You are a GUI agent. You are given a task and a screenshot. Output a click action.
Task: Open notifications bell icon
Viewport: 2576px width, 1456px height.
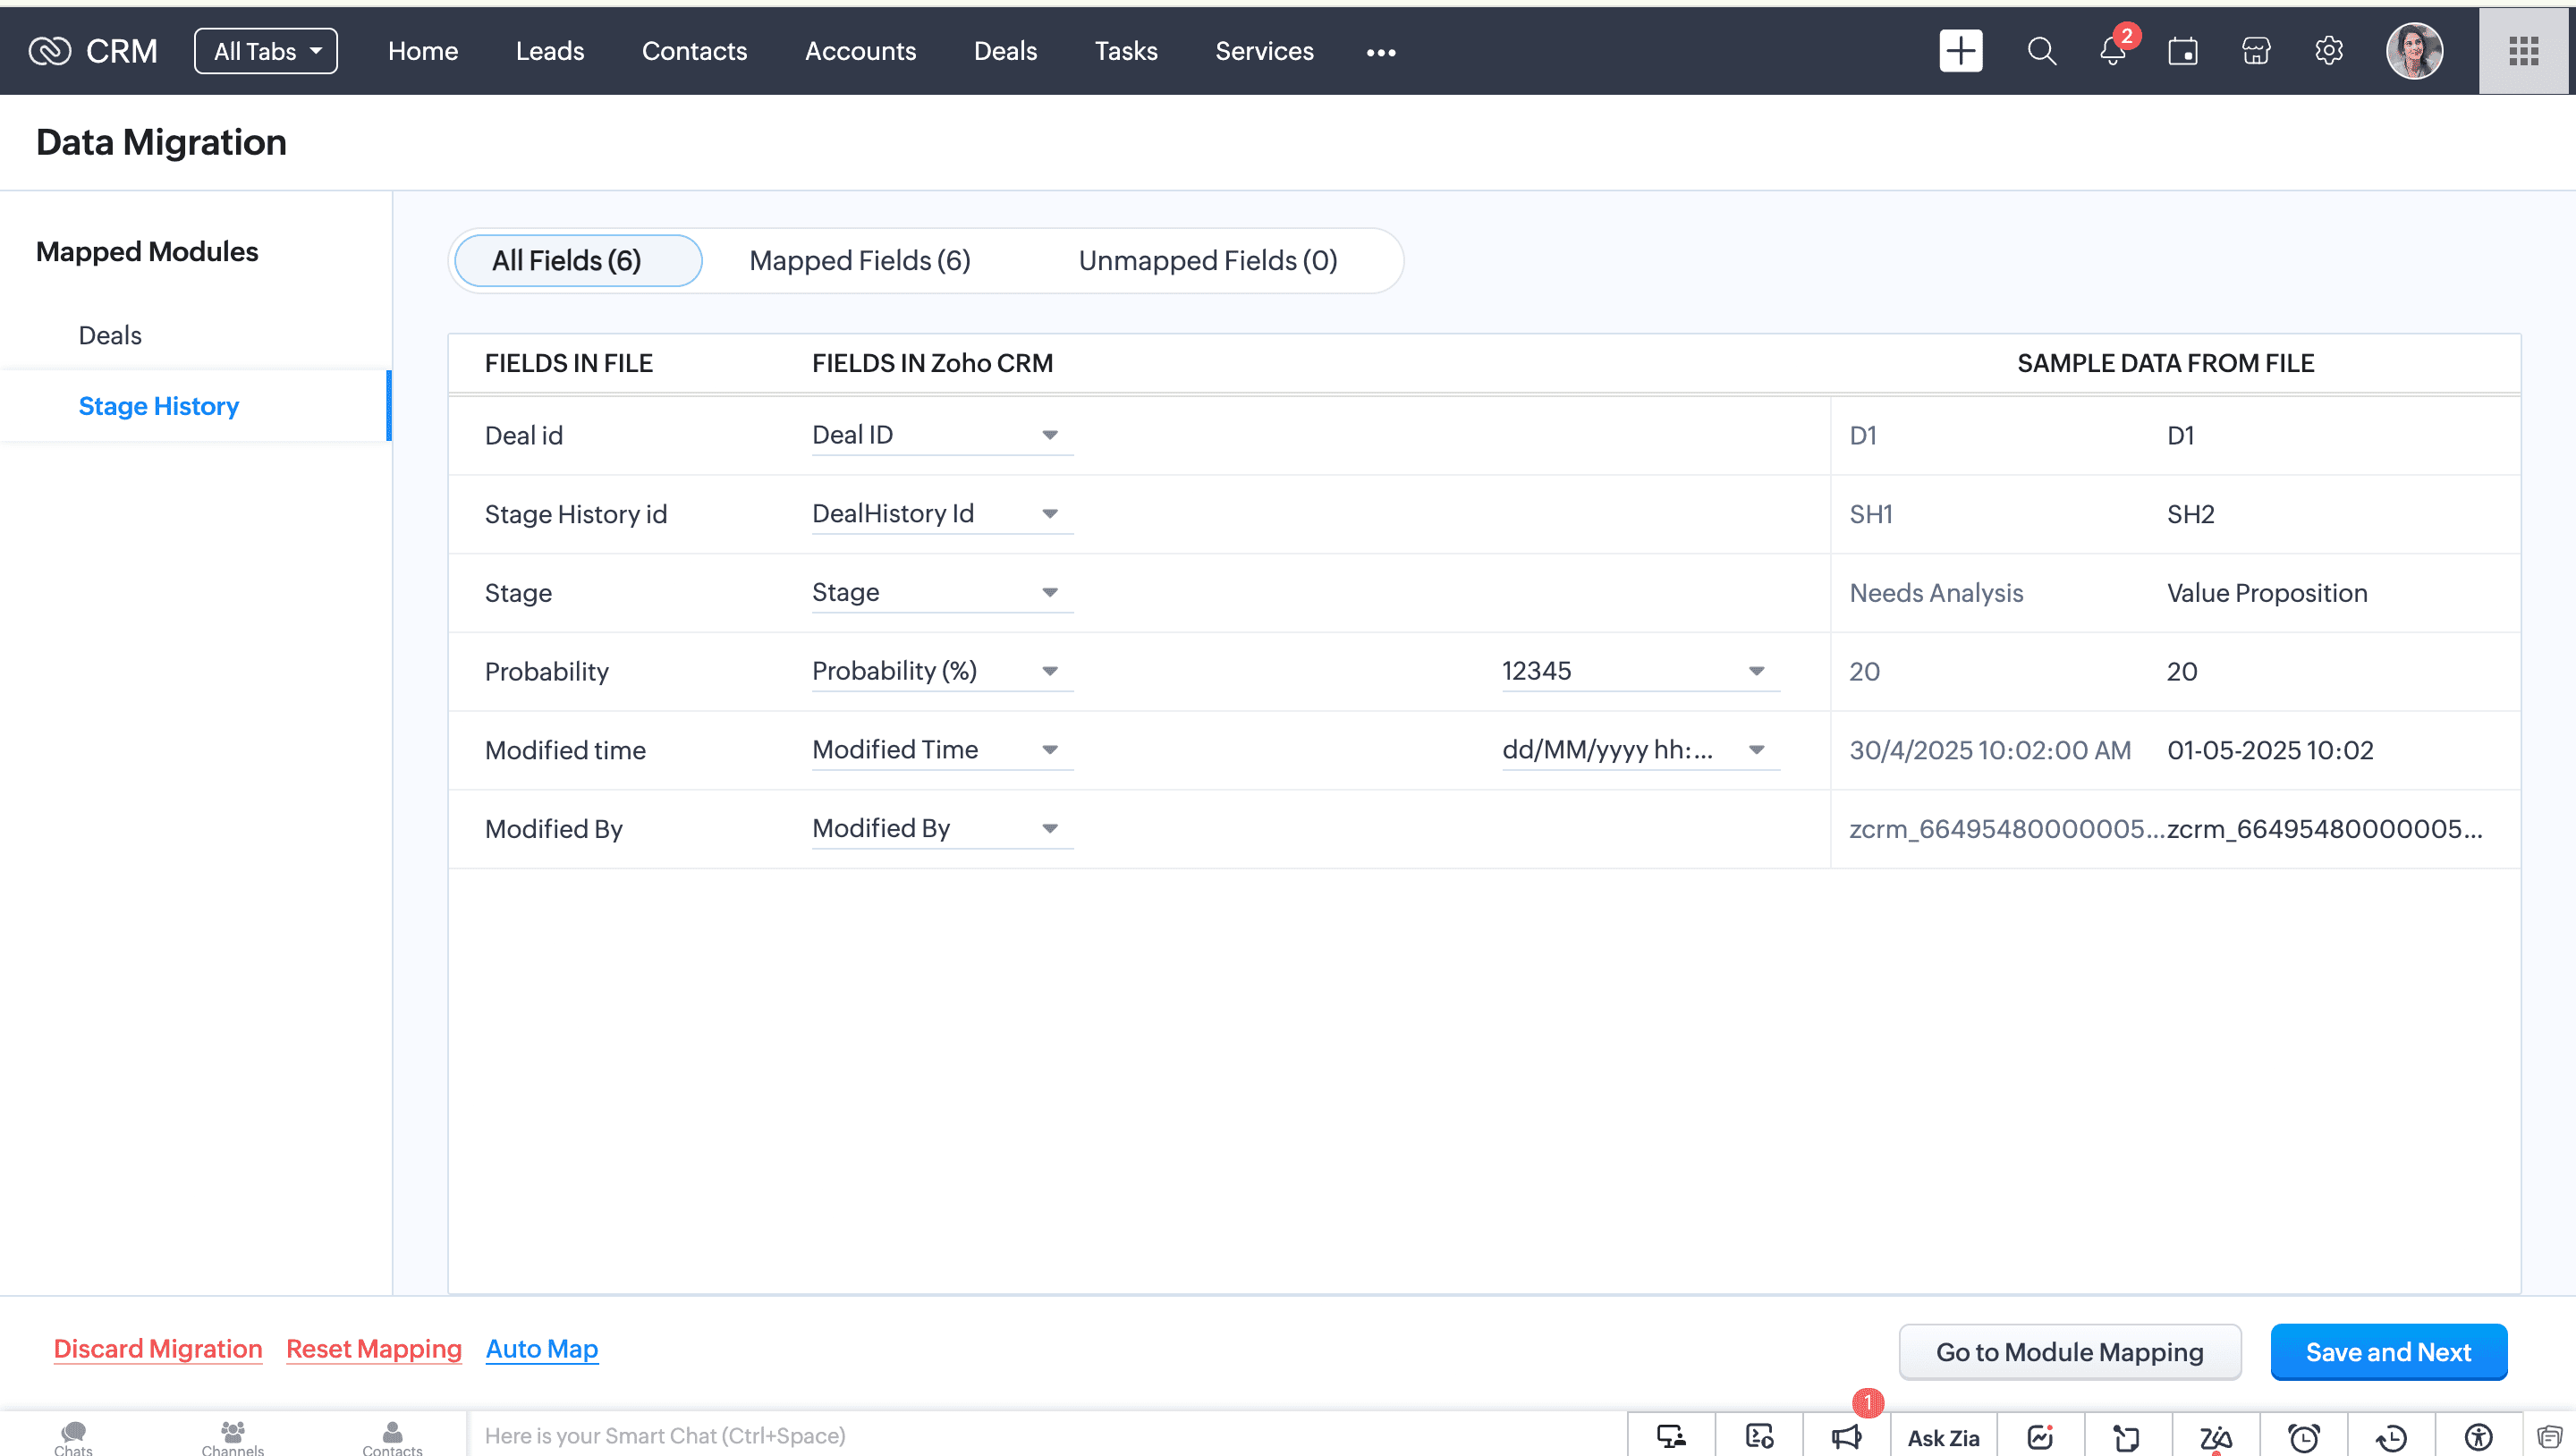(2112, 51)
